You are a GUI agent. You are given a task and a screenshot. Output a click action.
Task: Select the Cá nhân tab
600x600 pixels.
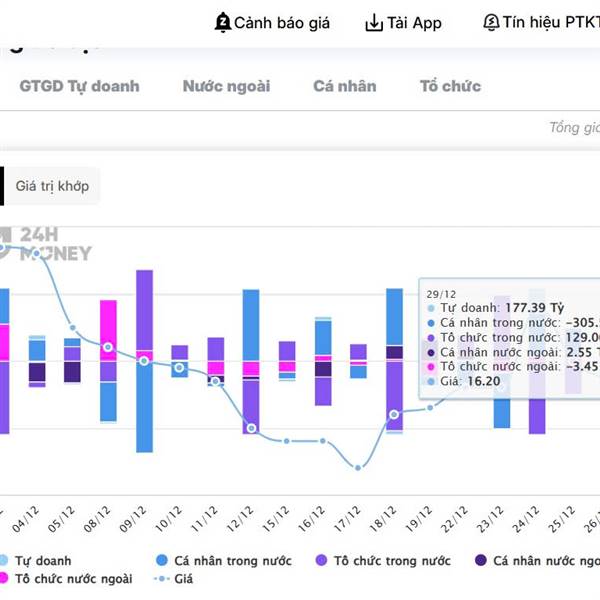coord(344,86)
